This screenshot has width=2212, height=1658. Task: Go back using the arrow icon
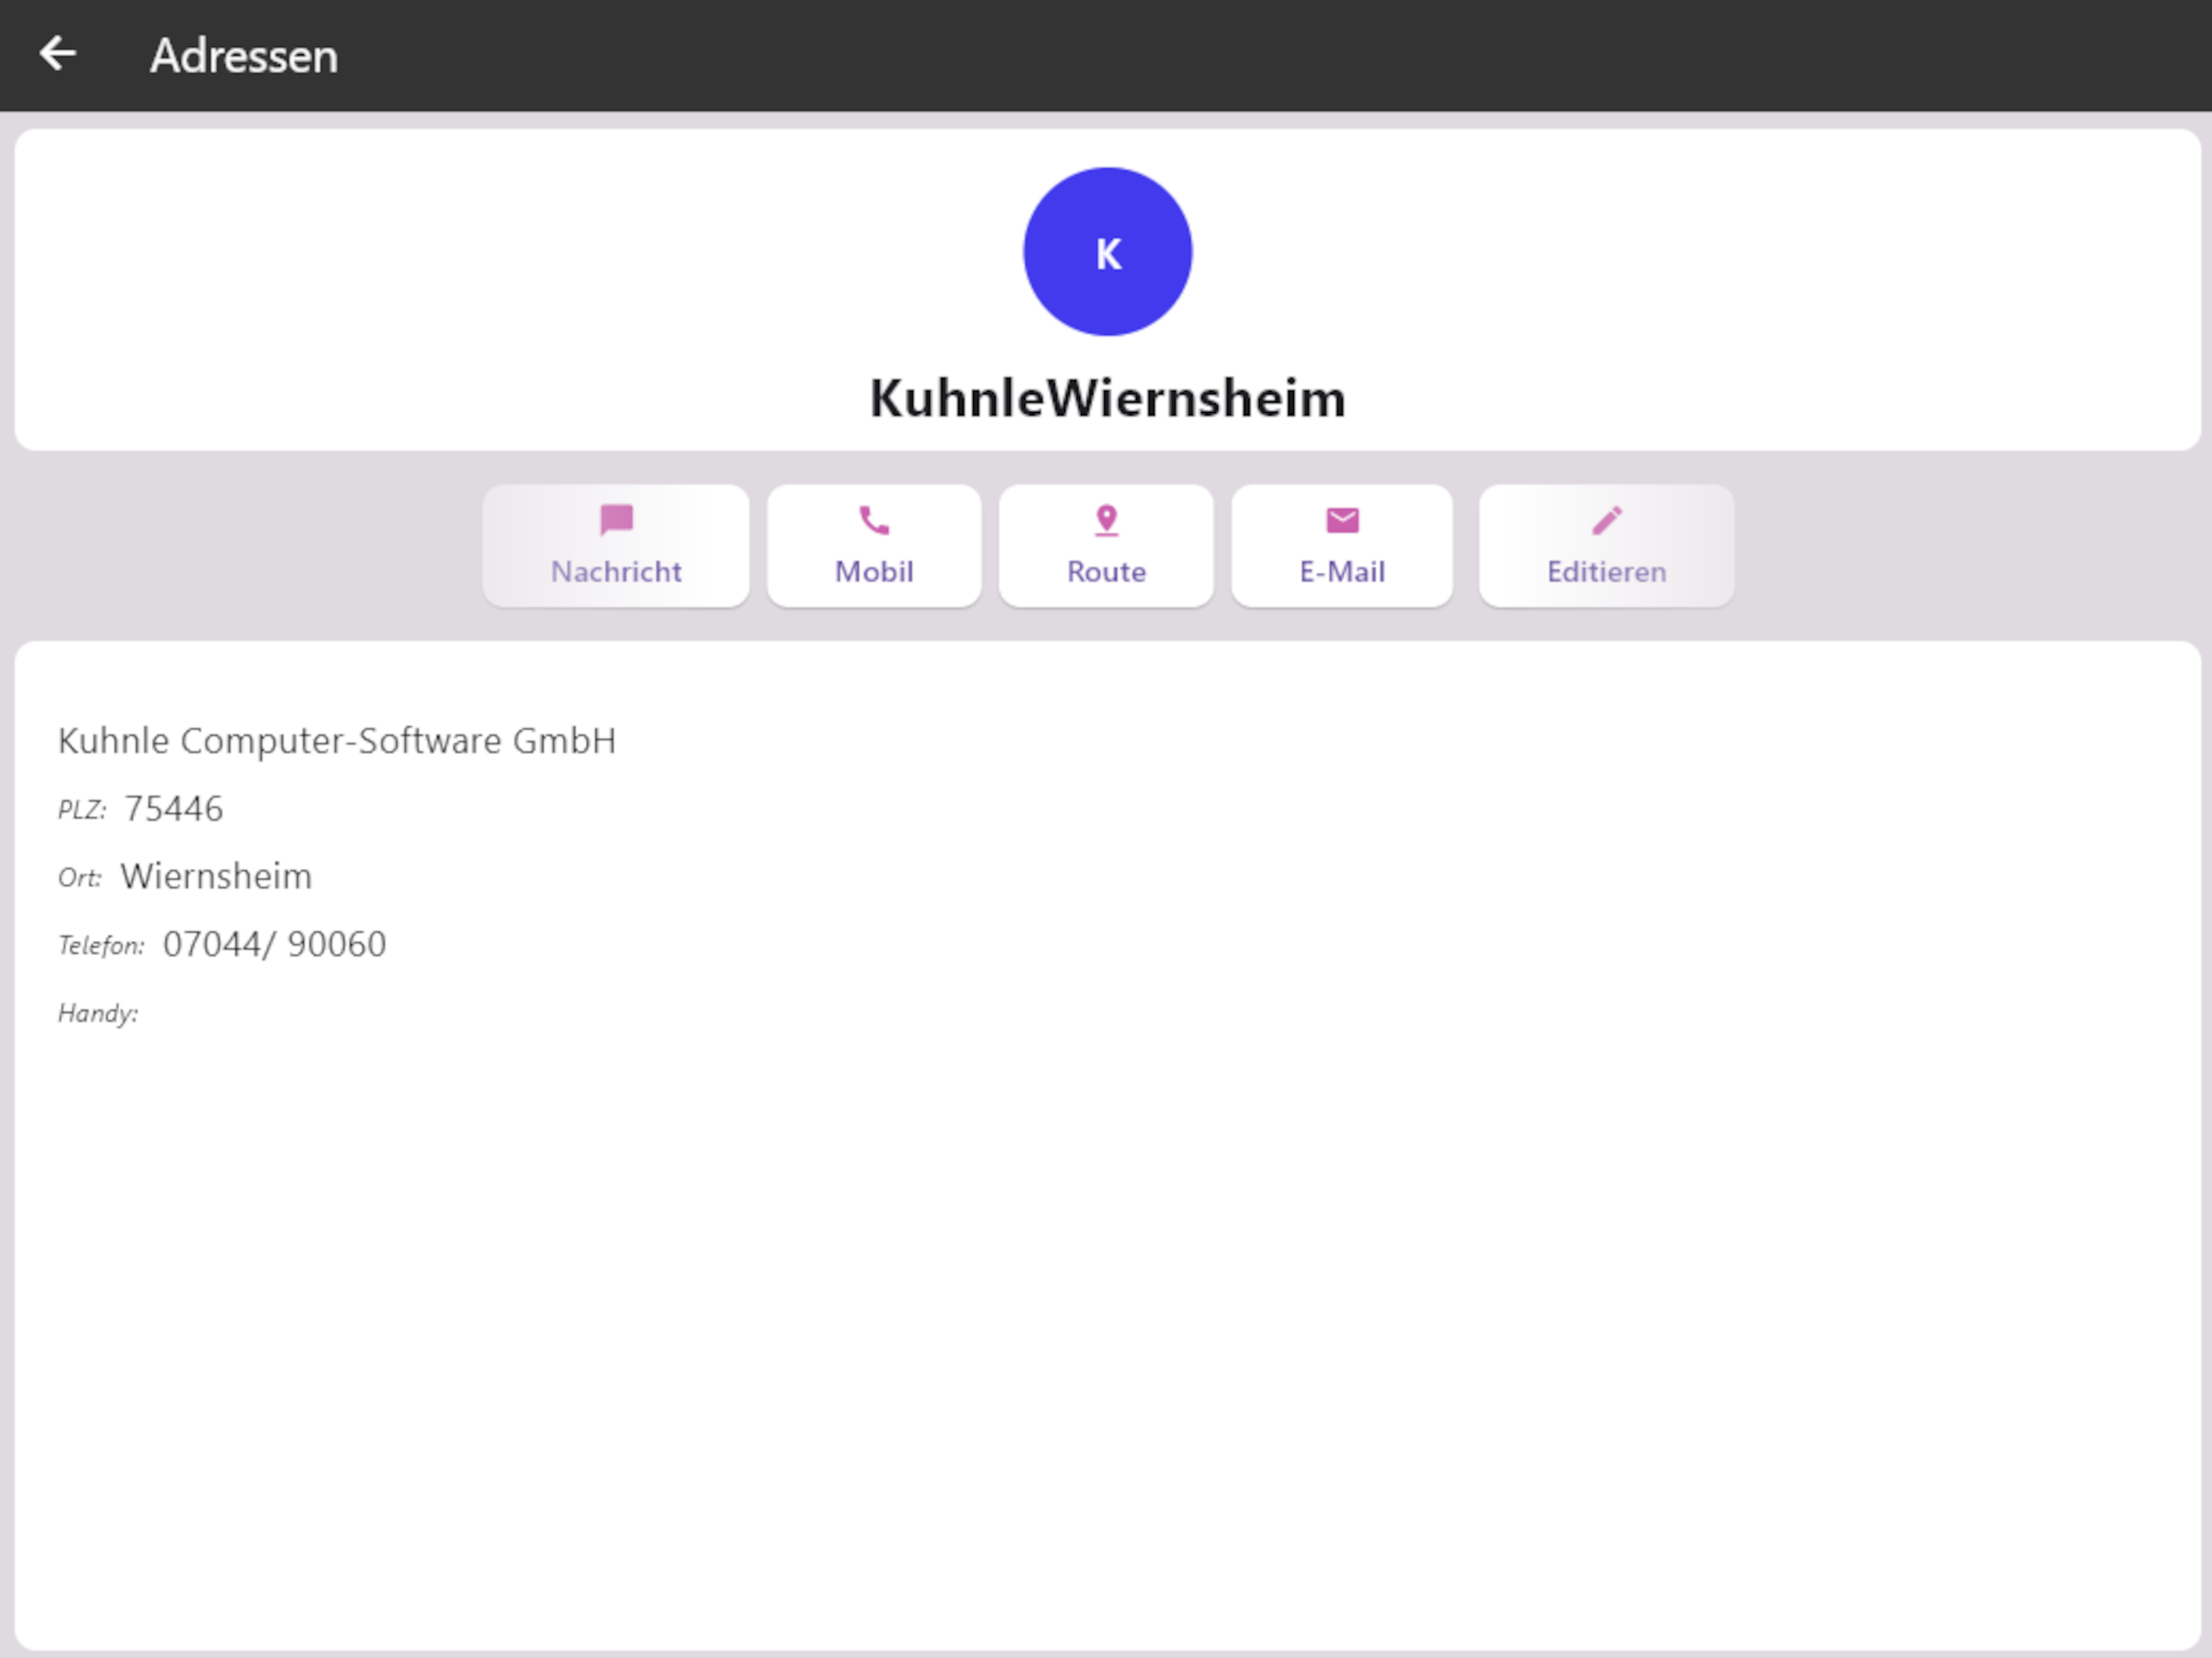pos(58,54)
